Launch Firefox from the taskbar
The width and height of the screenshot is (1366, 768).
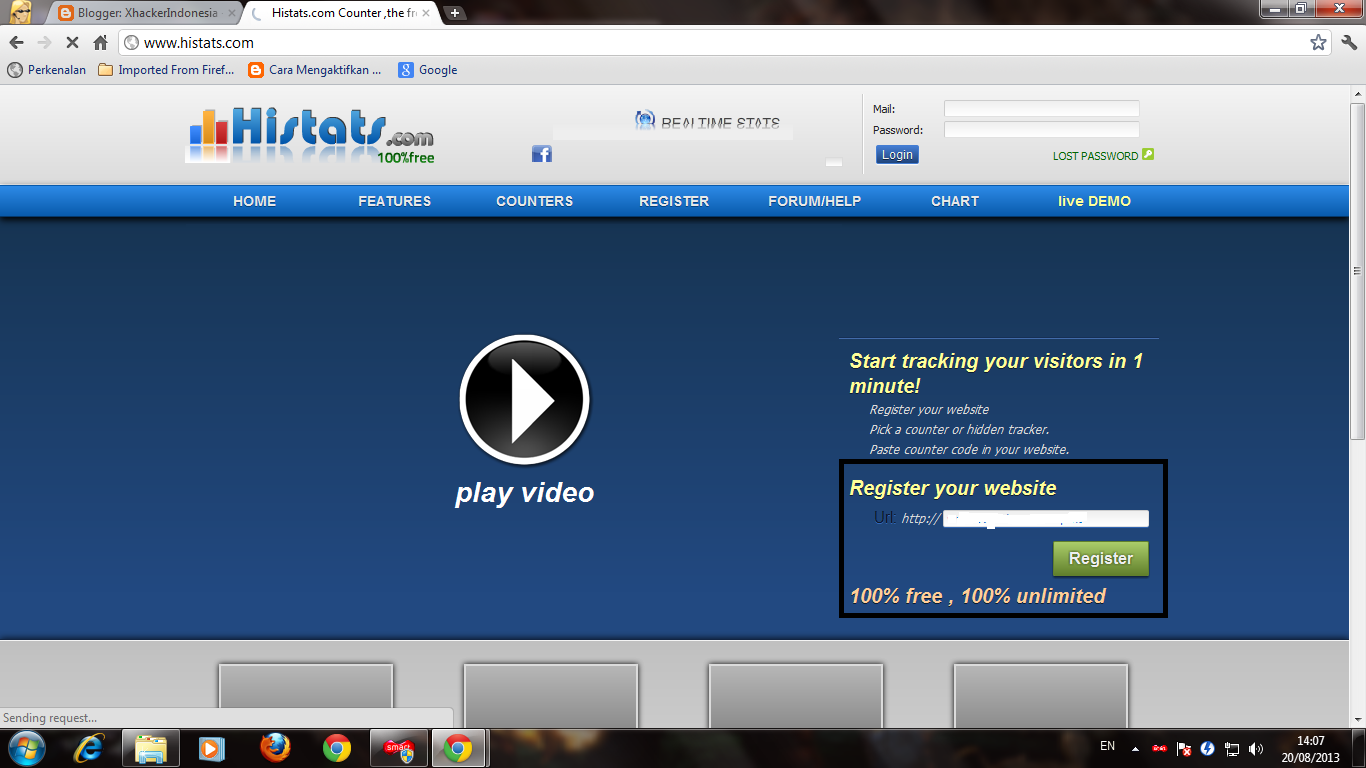pyautogui.click(x=274, y=748)
